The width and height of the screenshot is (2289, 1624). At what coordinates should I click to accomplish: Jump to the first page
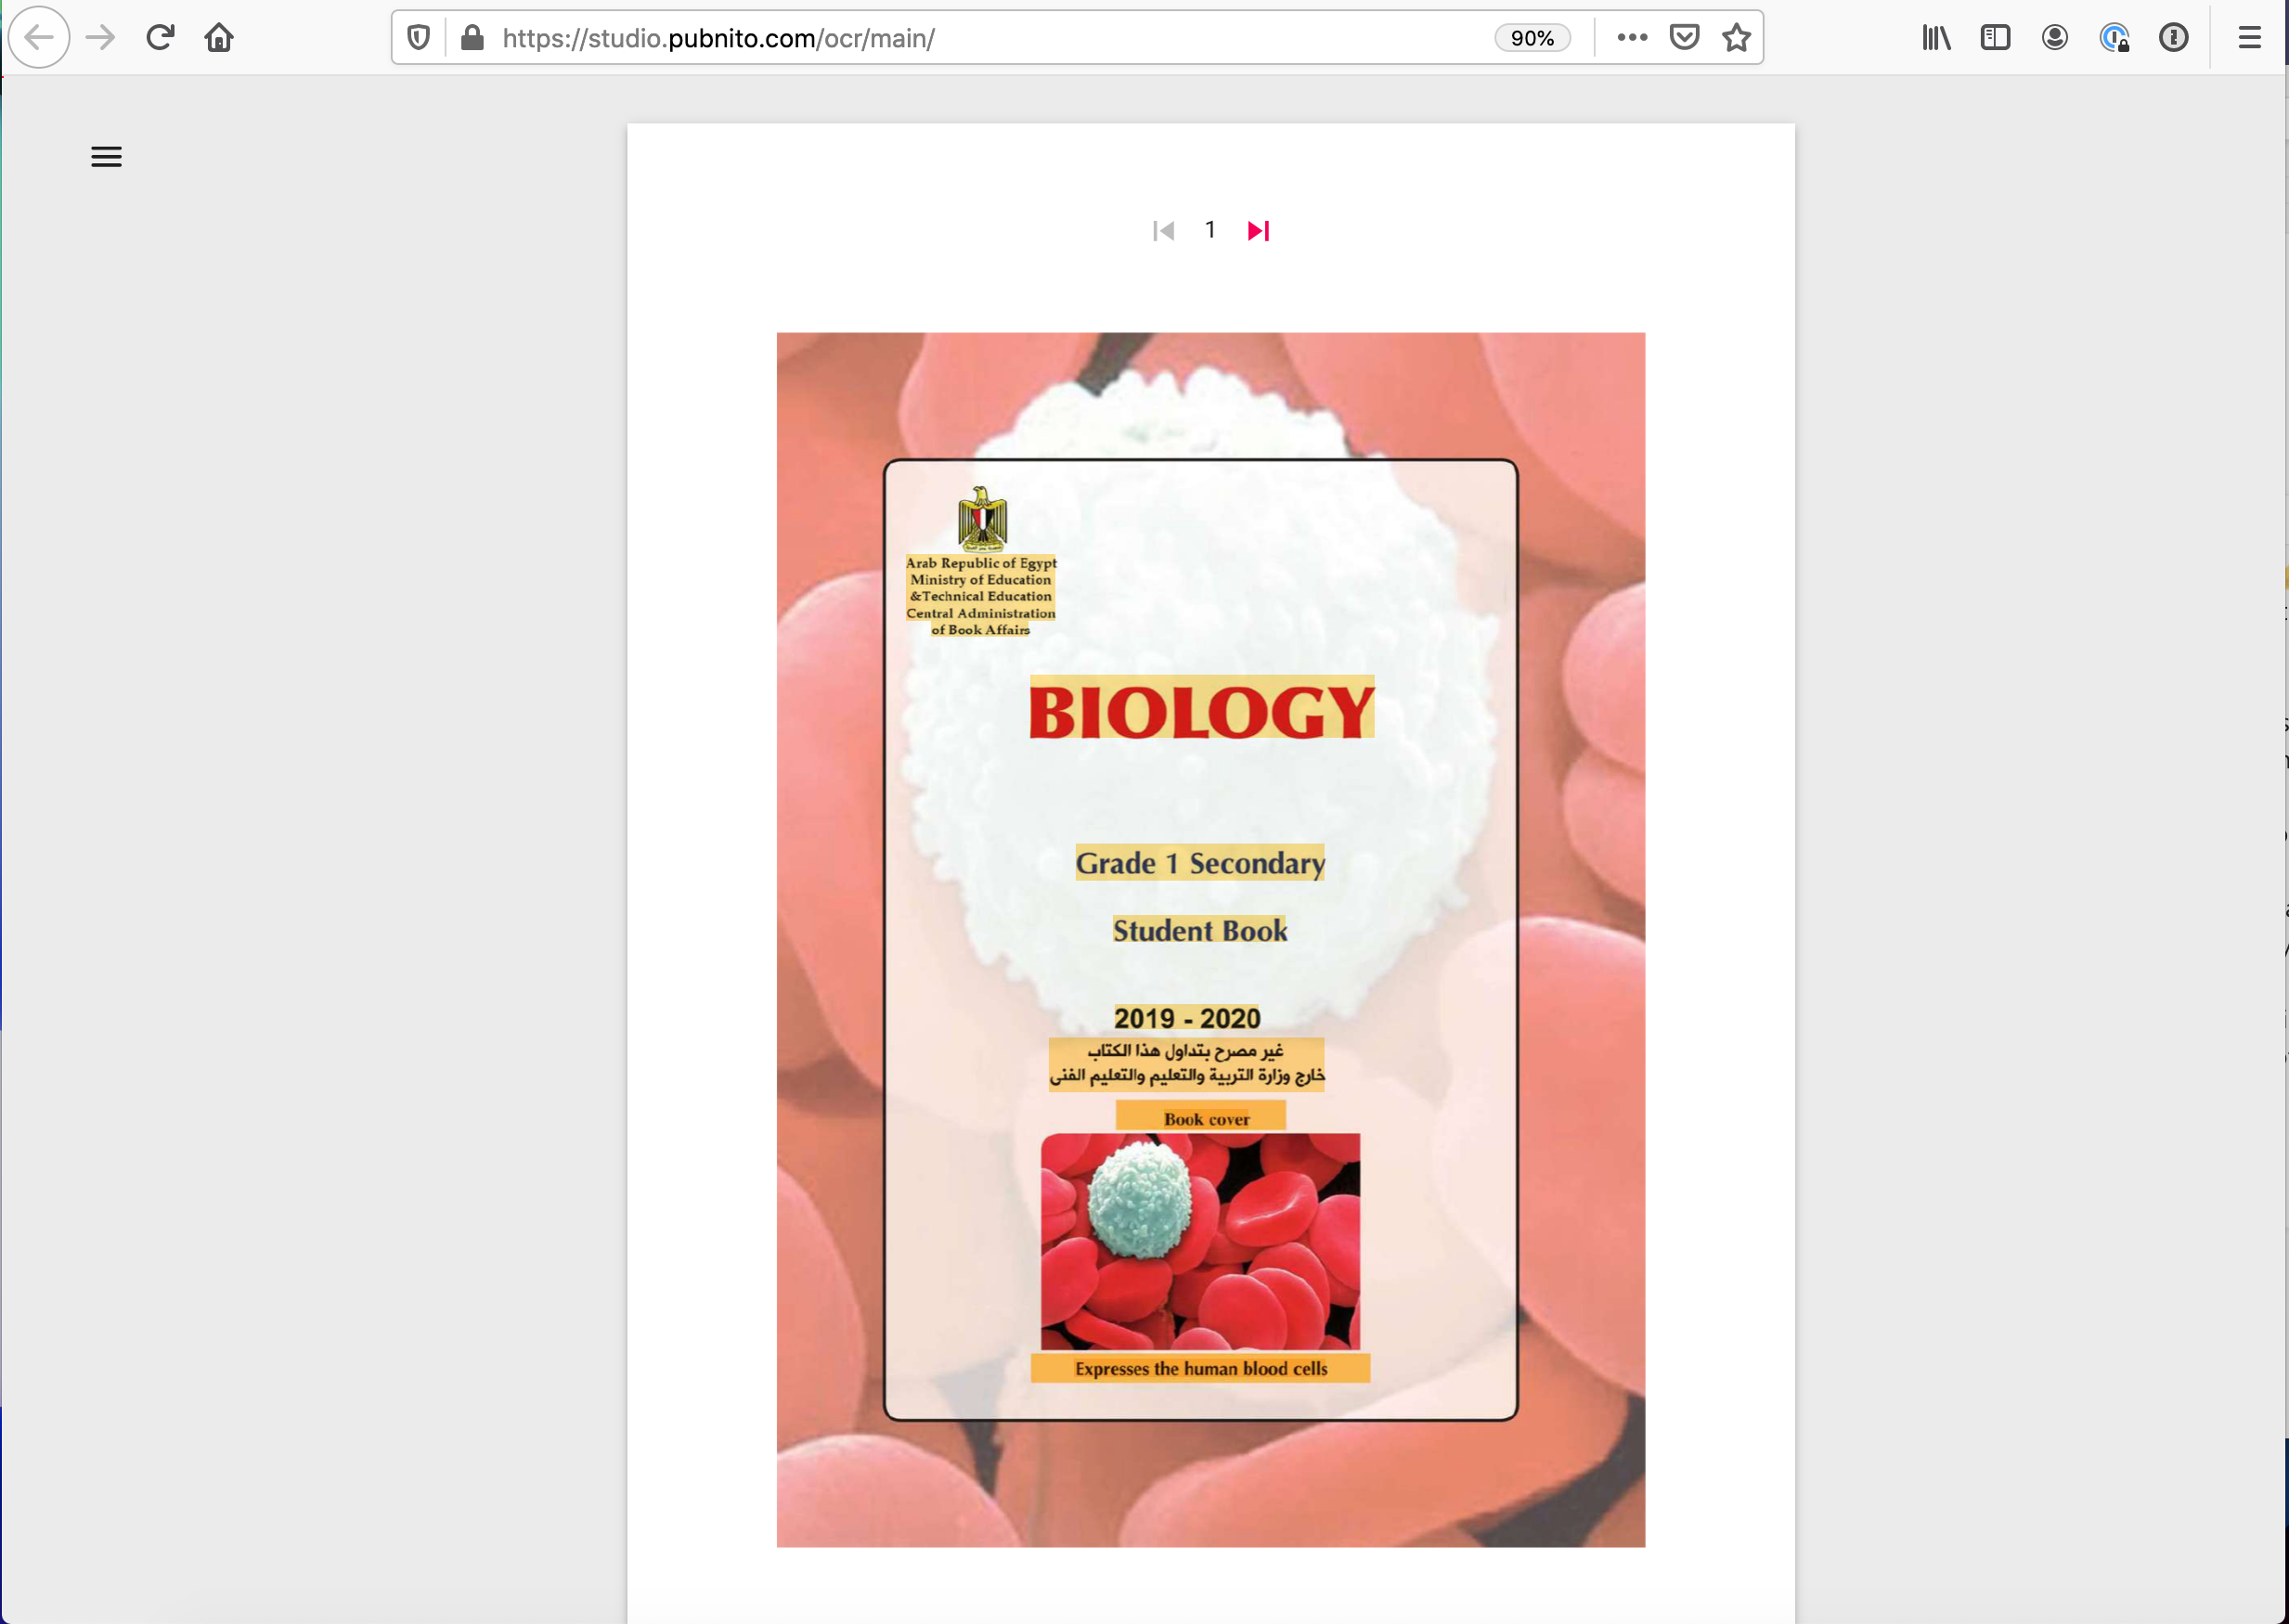tap(1163, 231)
